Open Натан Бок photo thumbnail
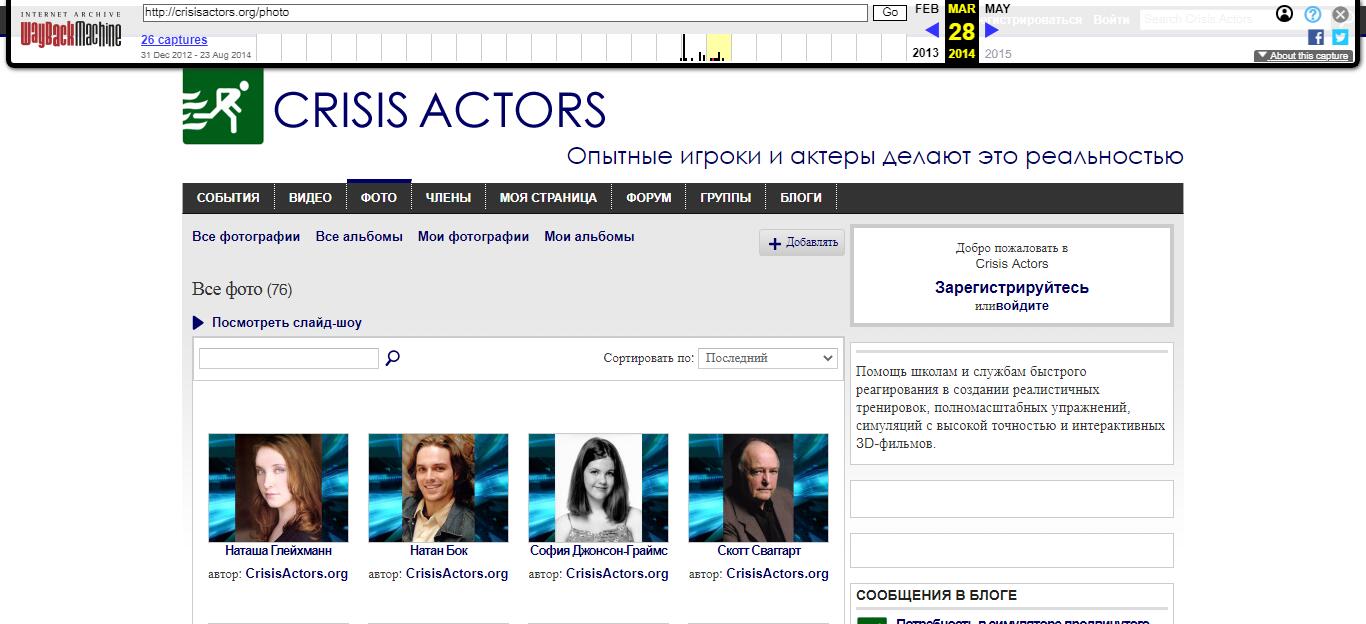 pos(438,488)
